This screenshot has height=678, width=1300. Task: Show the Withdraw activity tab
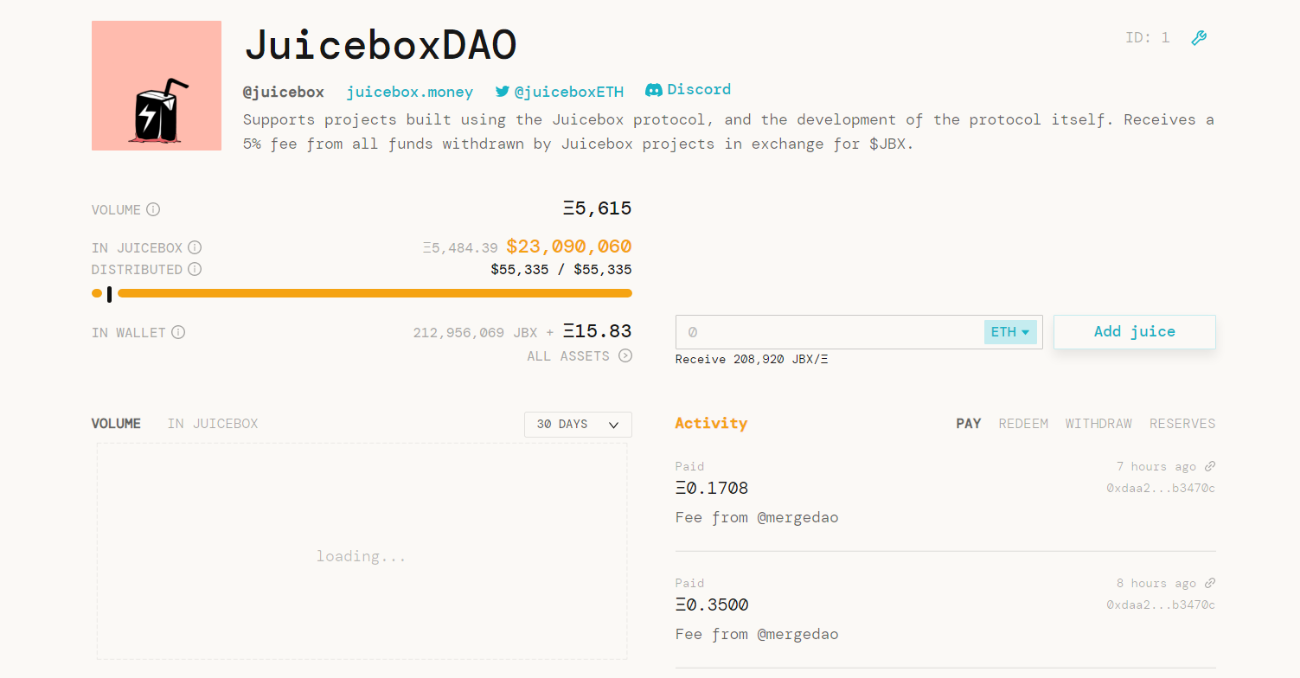(x=1098, y=424)
